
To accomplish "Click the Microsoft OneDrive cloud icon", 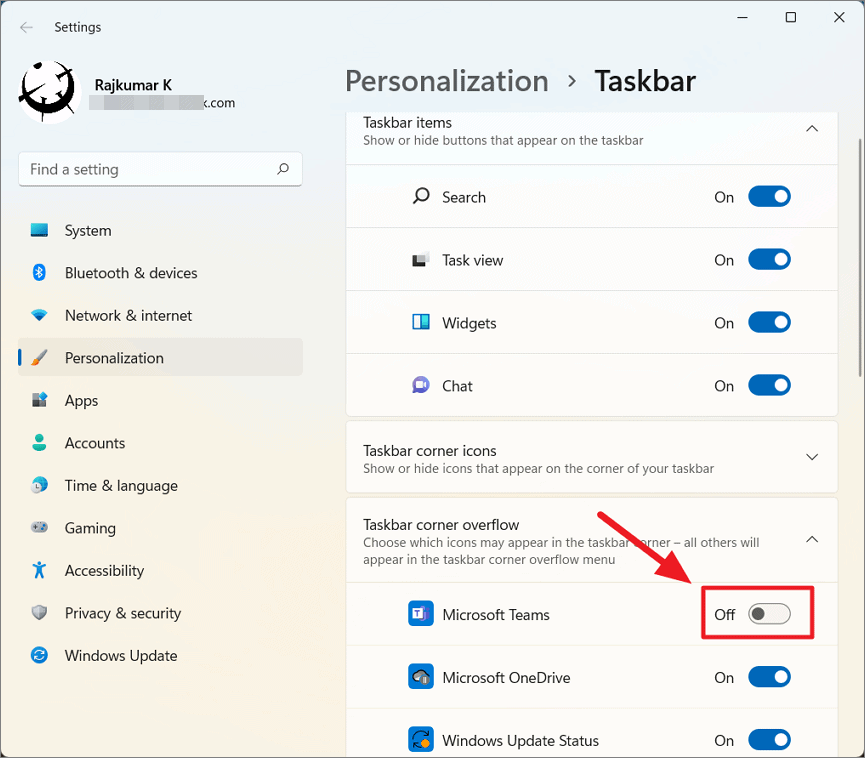I will [x=420, y=677].
